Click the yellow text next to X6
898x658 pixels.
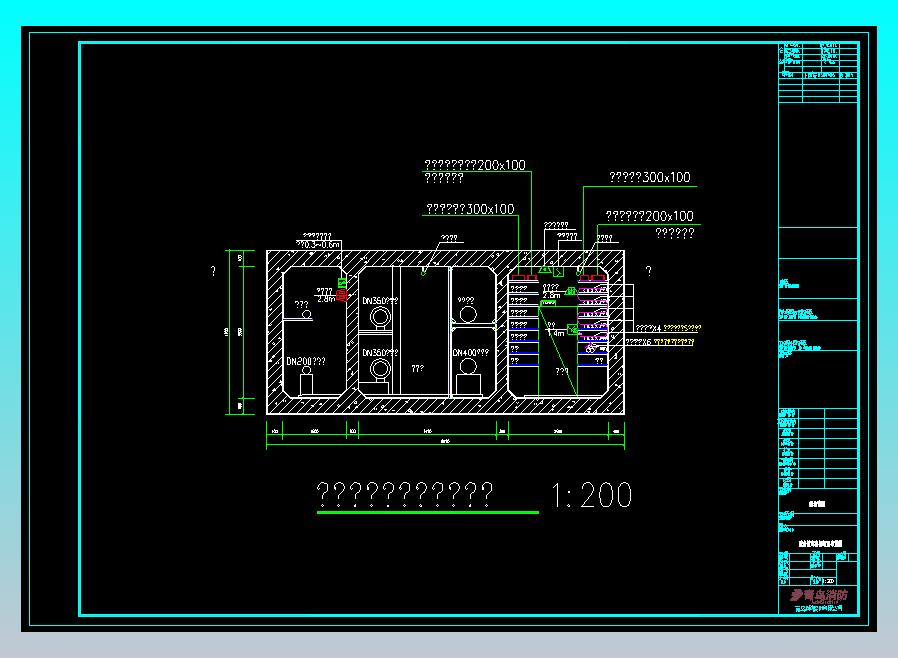tap(674, 342)
